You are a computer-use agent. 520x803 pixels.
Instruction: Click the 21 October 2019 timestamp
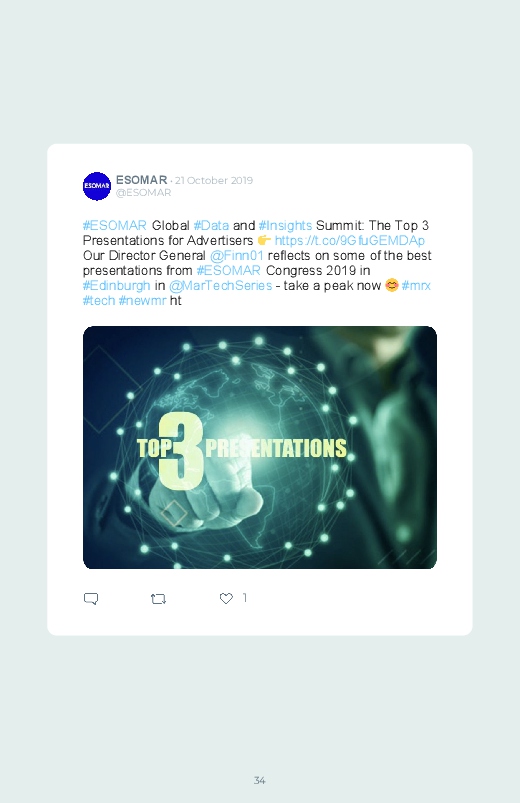coord(214,180)
